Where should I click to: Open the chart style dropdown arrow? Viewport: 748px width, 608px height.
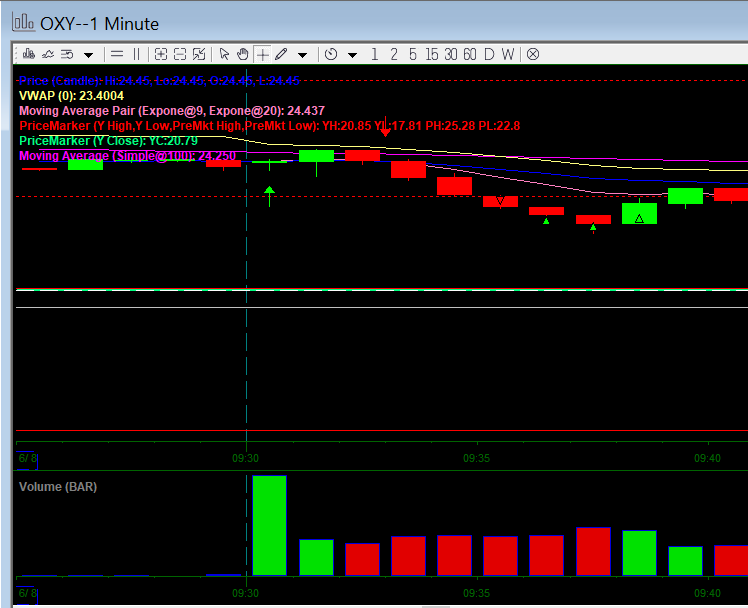pos(88,54)
